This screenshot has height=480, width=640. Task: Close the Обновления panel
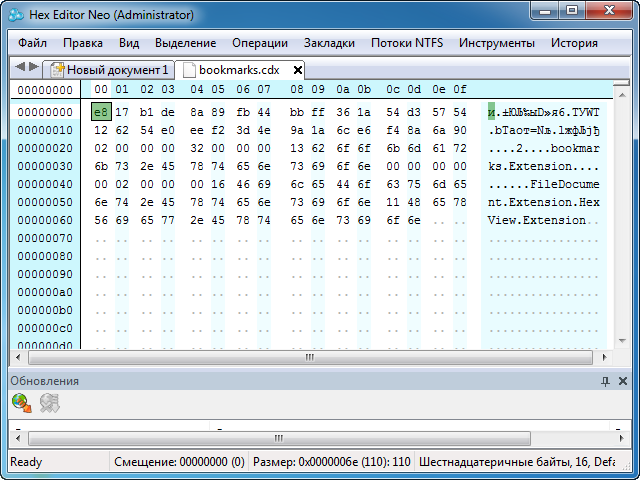tap(623, 381)
